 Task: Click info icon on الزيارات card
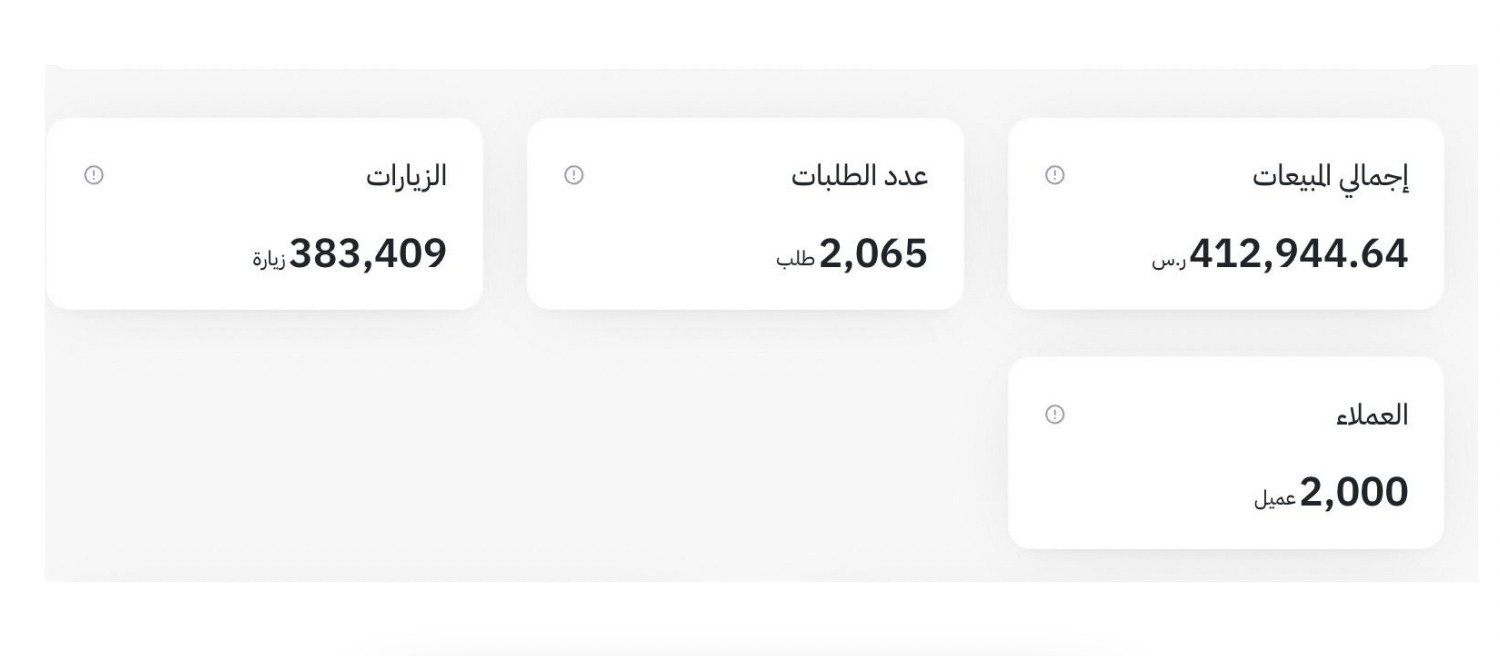[x=94, y=175]
